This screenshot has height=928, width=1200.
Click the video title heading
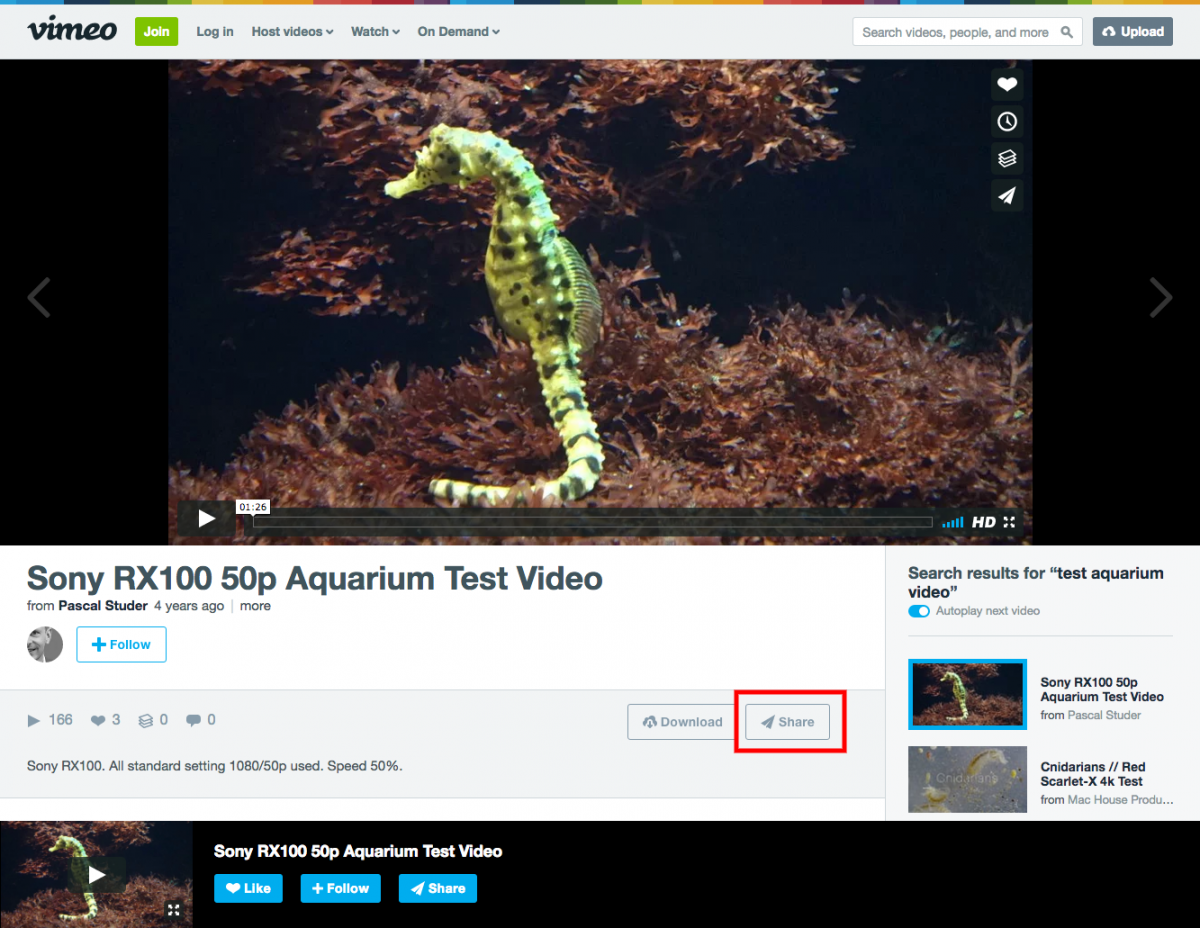315,578
